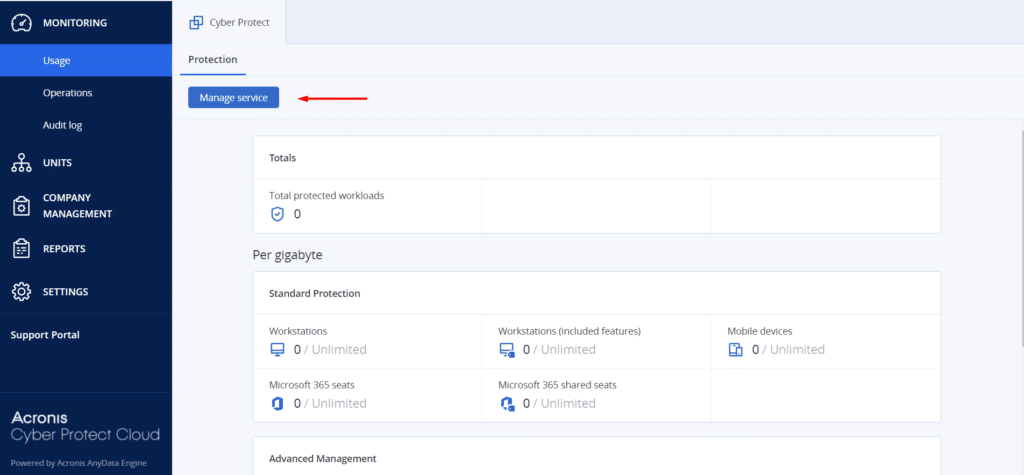Click the Workstations 0 / Unlimited value
This screenshot has height=475, width=1024.
pyautogui.click(x=330, y=350)
